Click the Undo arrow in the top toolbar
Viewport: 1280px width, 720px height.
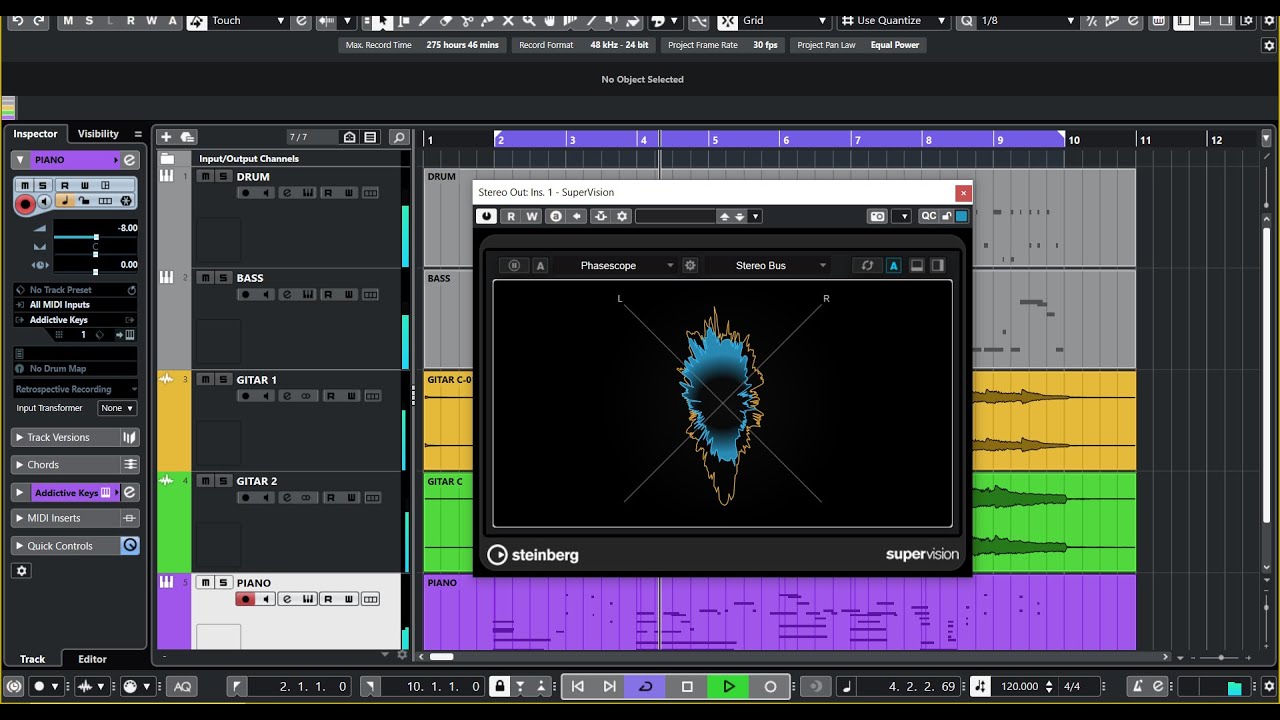click(17, 20)
